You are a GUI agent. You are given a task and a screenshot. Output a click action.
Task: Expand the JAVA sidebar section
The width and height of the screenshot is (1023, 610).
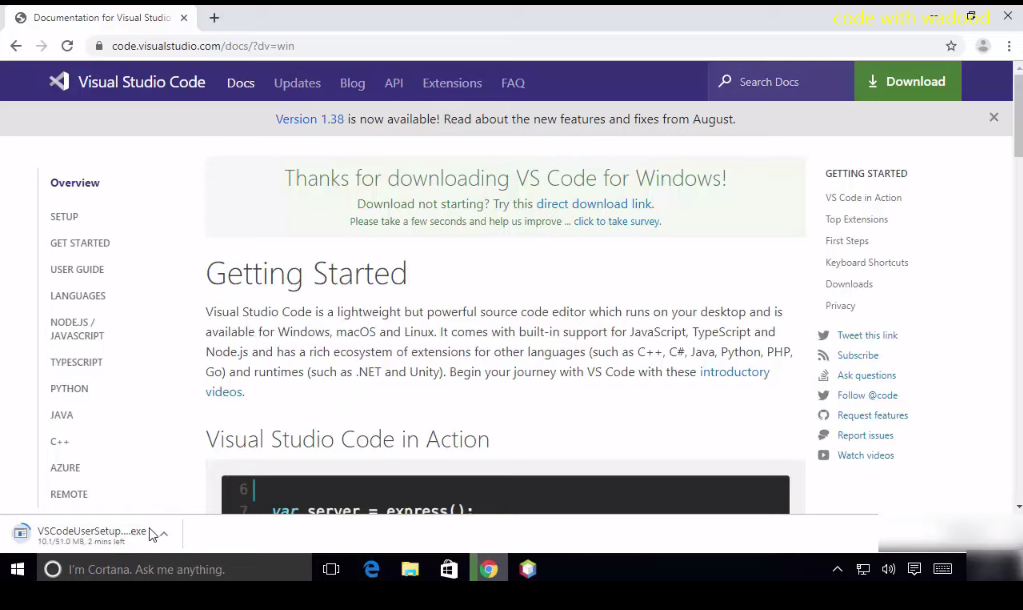(62, 415)
